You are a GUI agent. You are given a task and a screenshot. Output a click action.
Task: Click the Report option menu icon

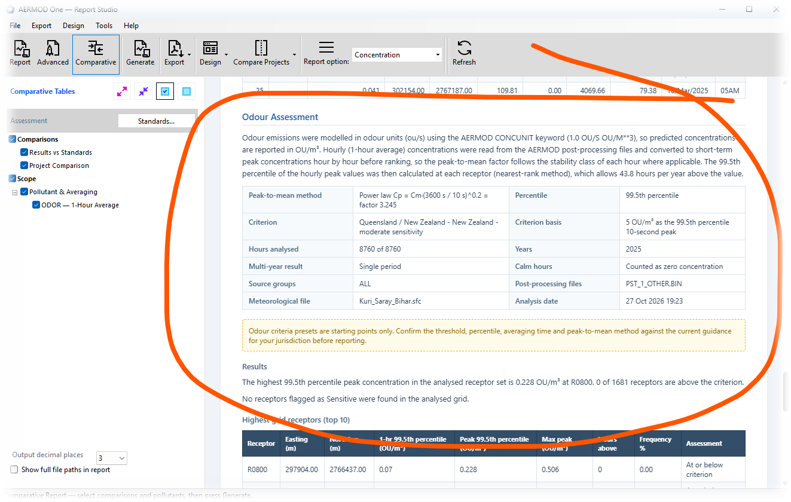[x=326, y=47]
